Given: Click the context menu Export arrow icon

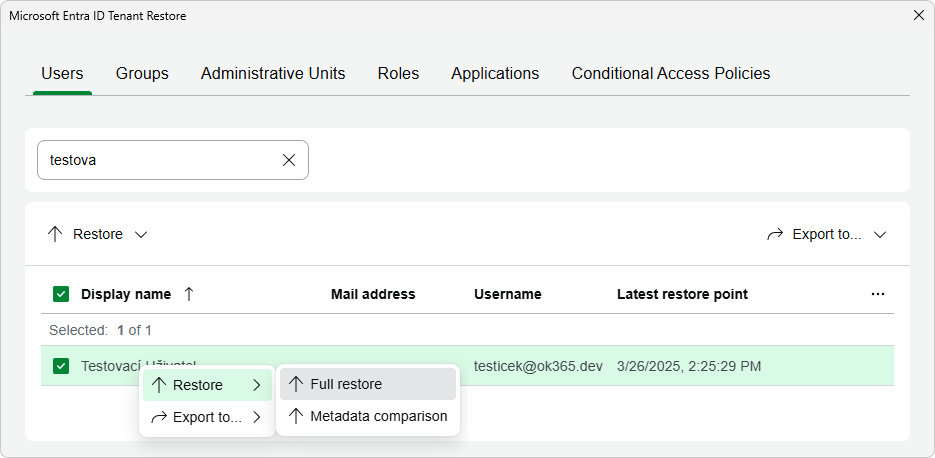Looking at the screenshot, I should [x=159, y=417].
